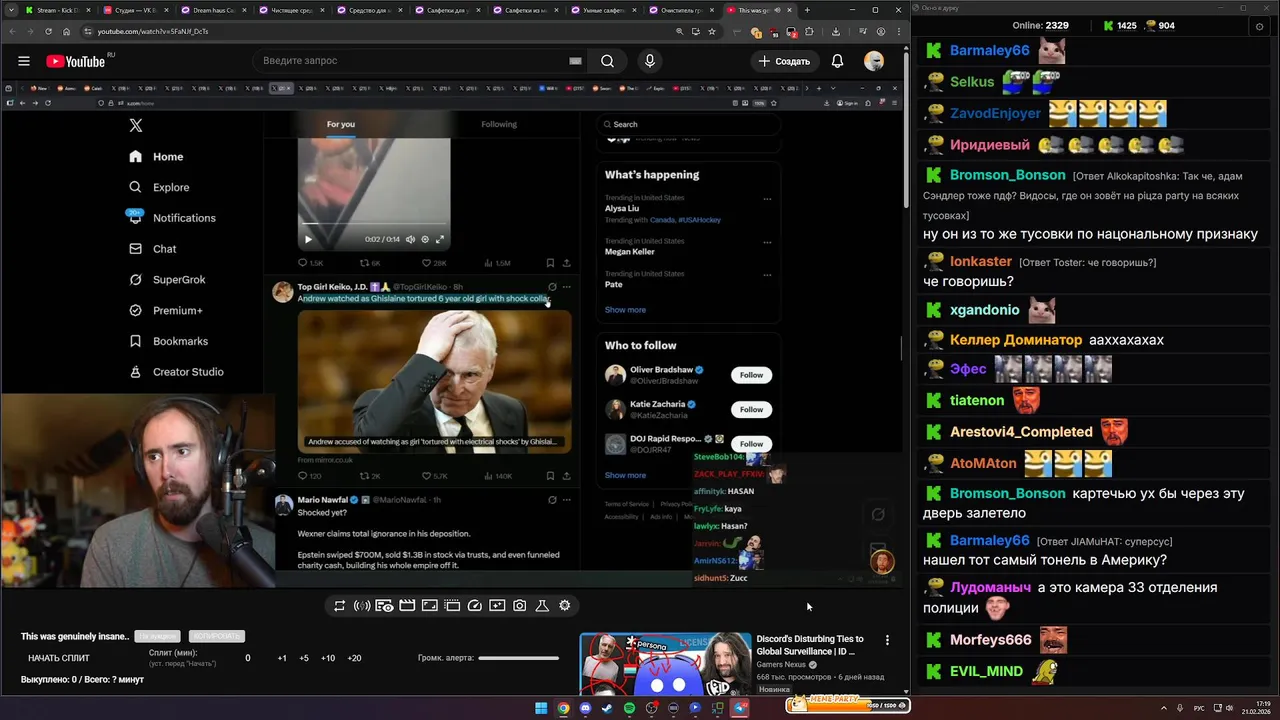Switch to the Dream haus tab
The width and height of the screenshot is (1280, 720).
point(213,10)
